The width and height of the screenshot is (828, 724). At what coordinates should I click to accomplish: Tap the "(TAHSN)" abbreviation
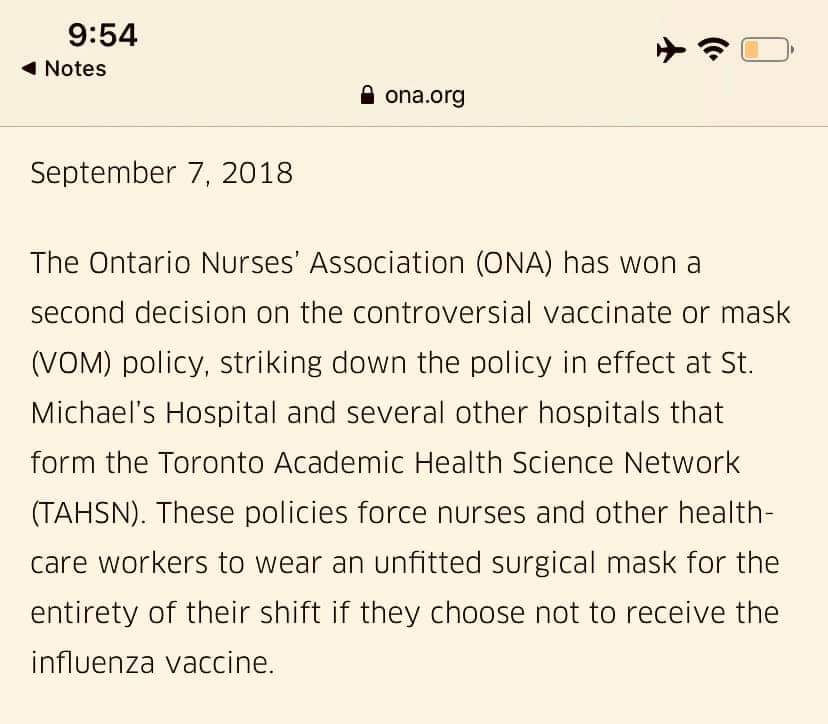click(x=86, y=513)
